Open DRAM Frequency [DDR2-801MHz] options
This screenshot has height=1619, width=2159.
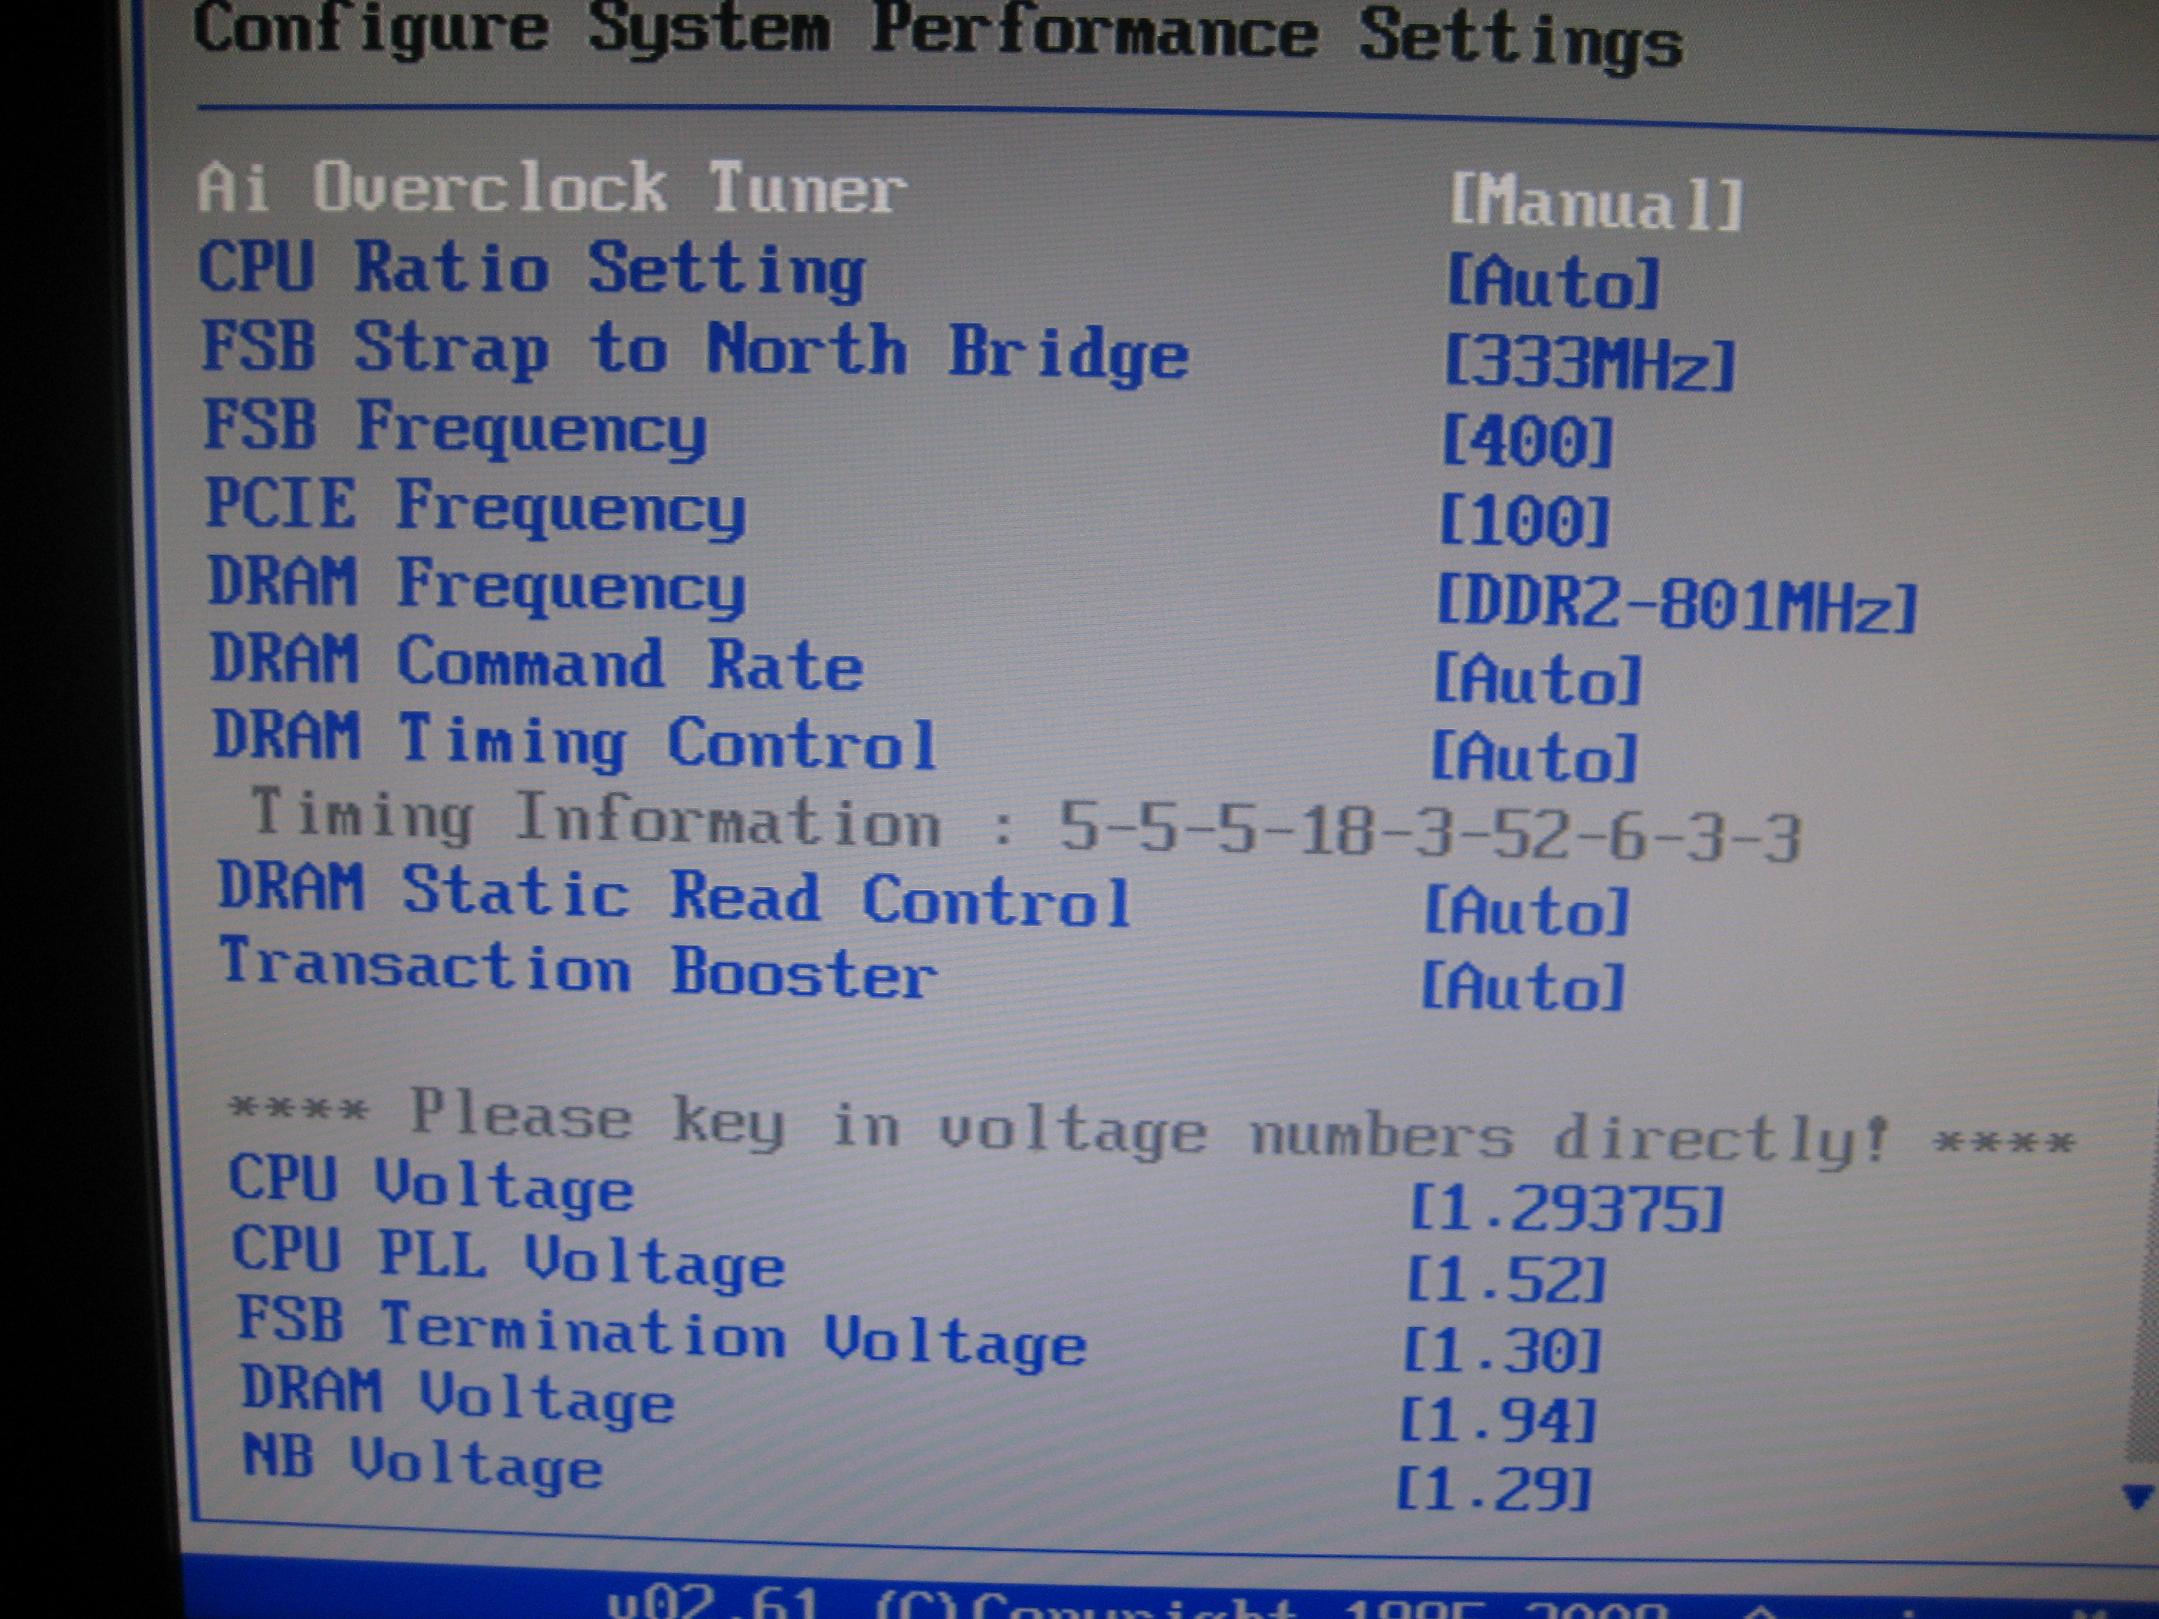coord(1676,604)
